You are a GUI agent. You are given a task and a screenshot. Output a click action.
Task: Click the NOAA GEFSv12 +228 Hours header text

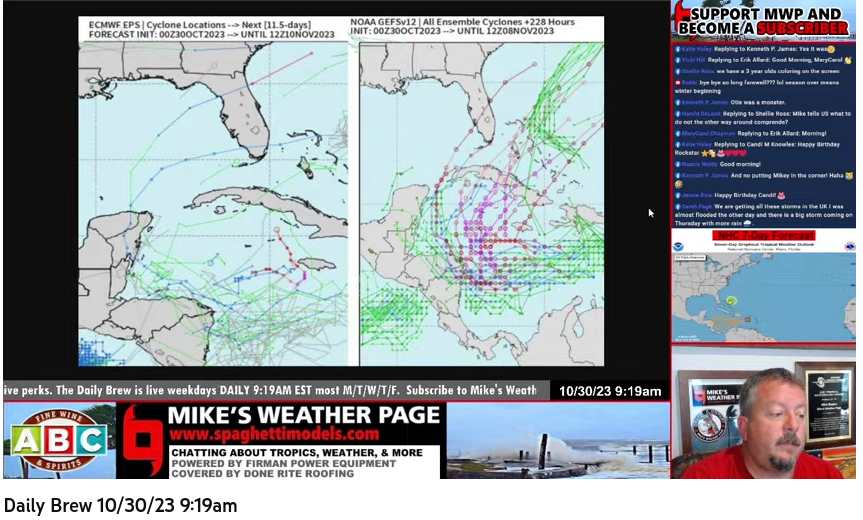click(462, 26)
